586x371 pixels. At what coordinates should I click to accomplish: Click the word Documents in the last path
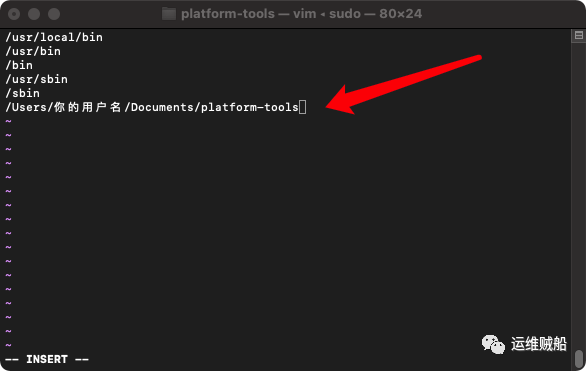(162, 107)
